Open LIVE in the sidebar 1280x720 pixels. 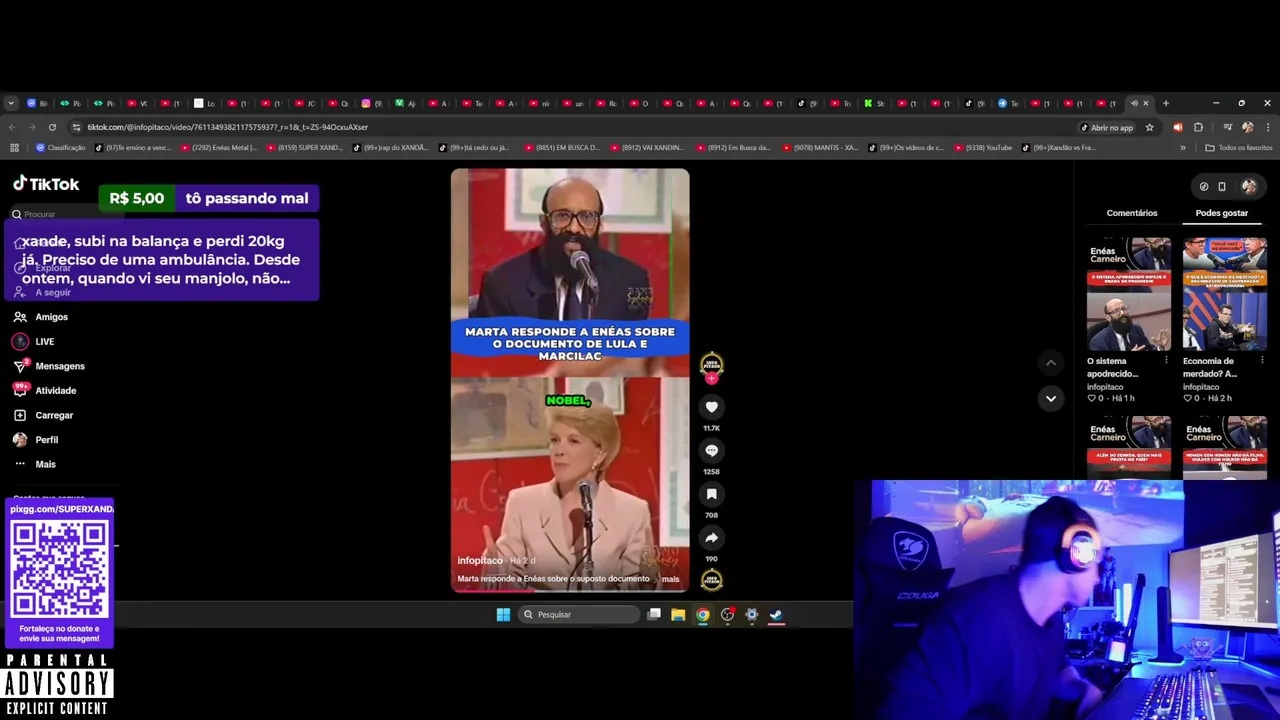35,342
